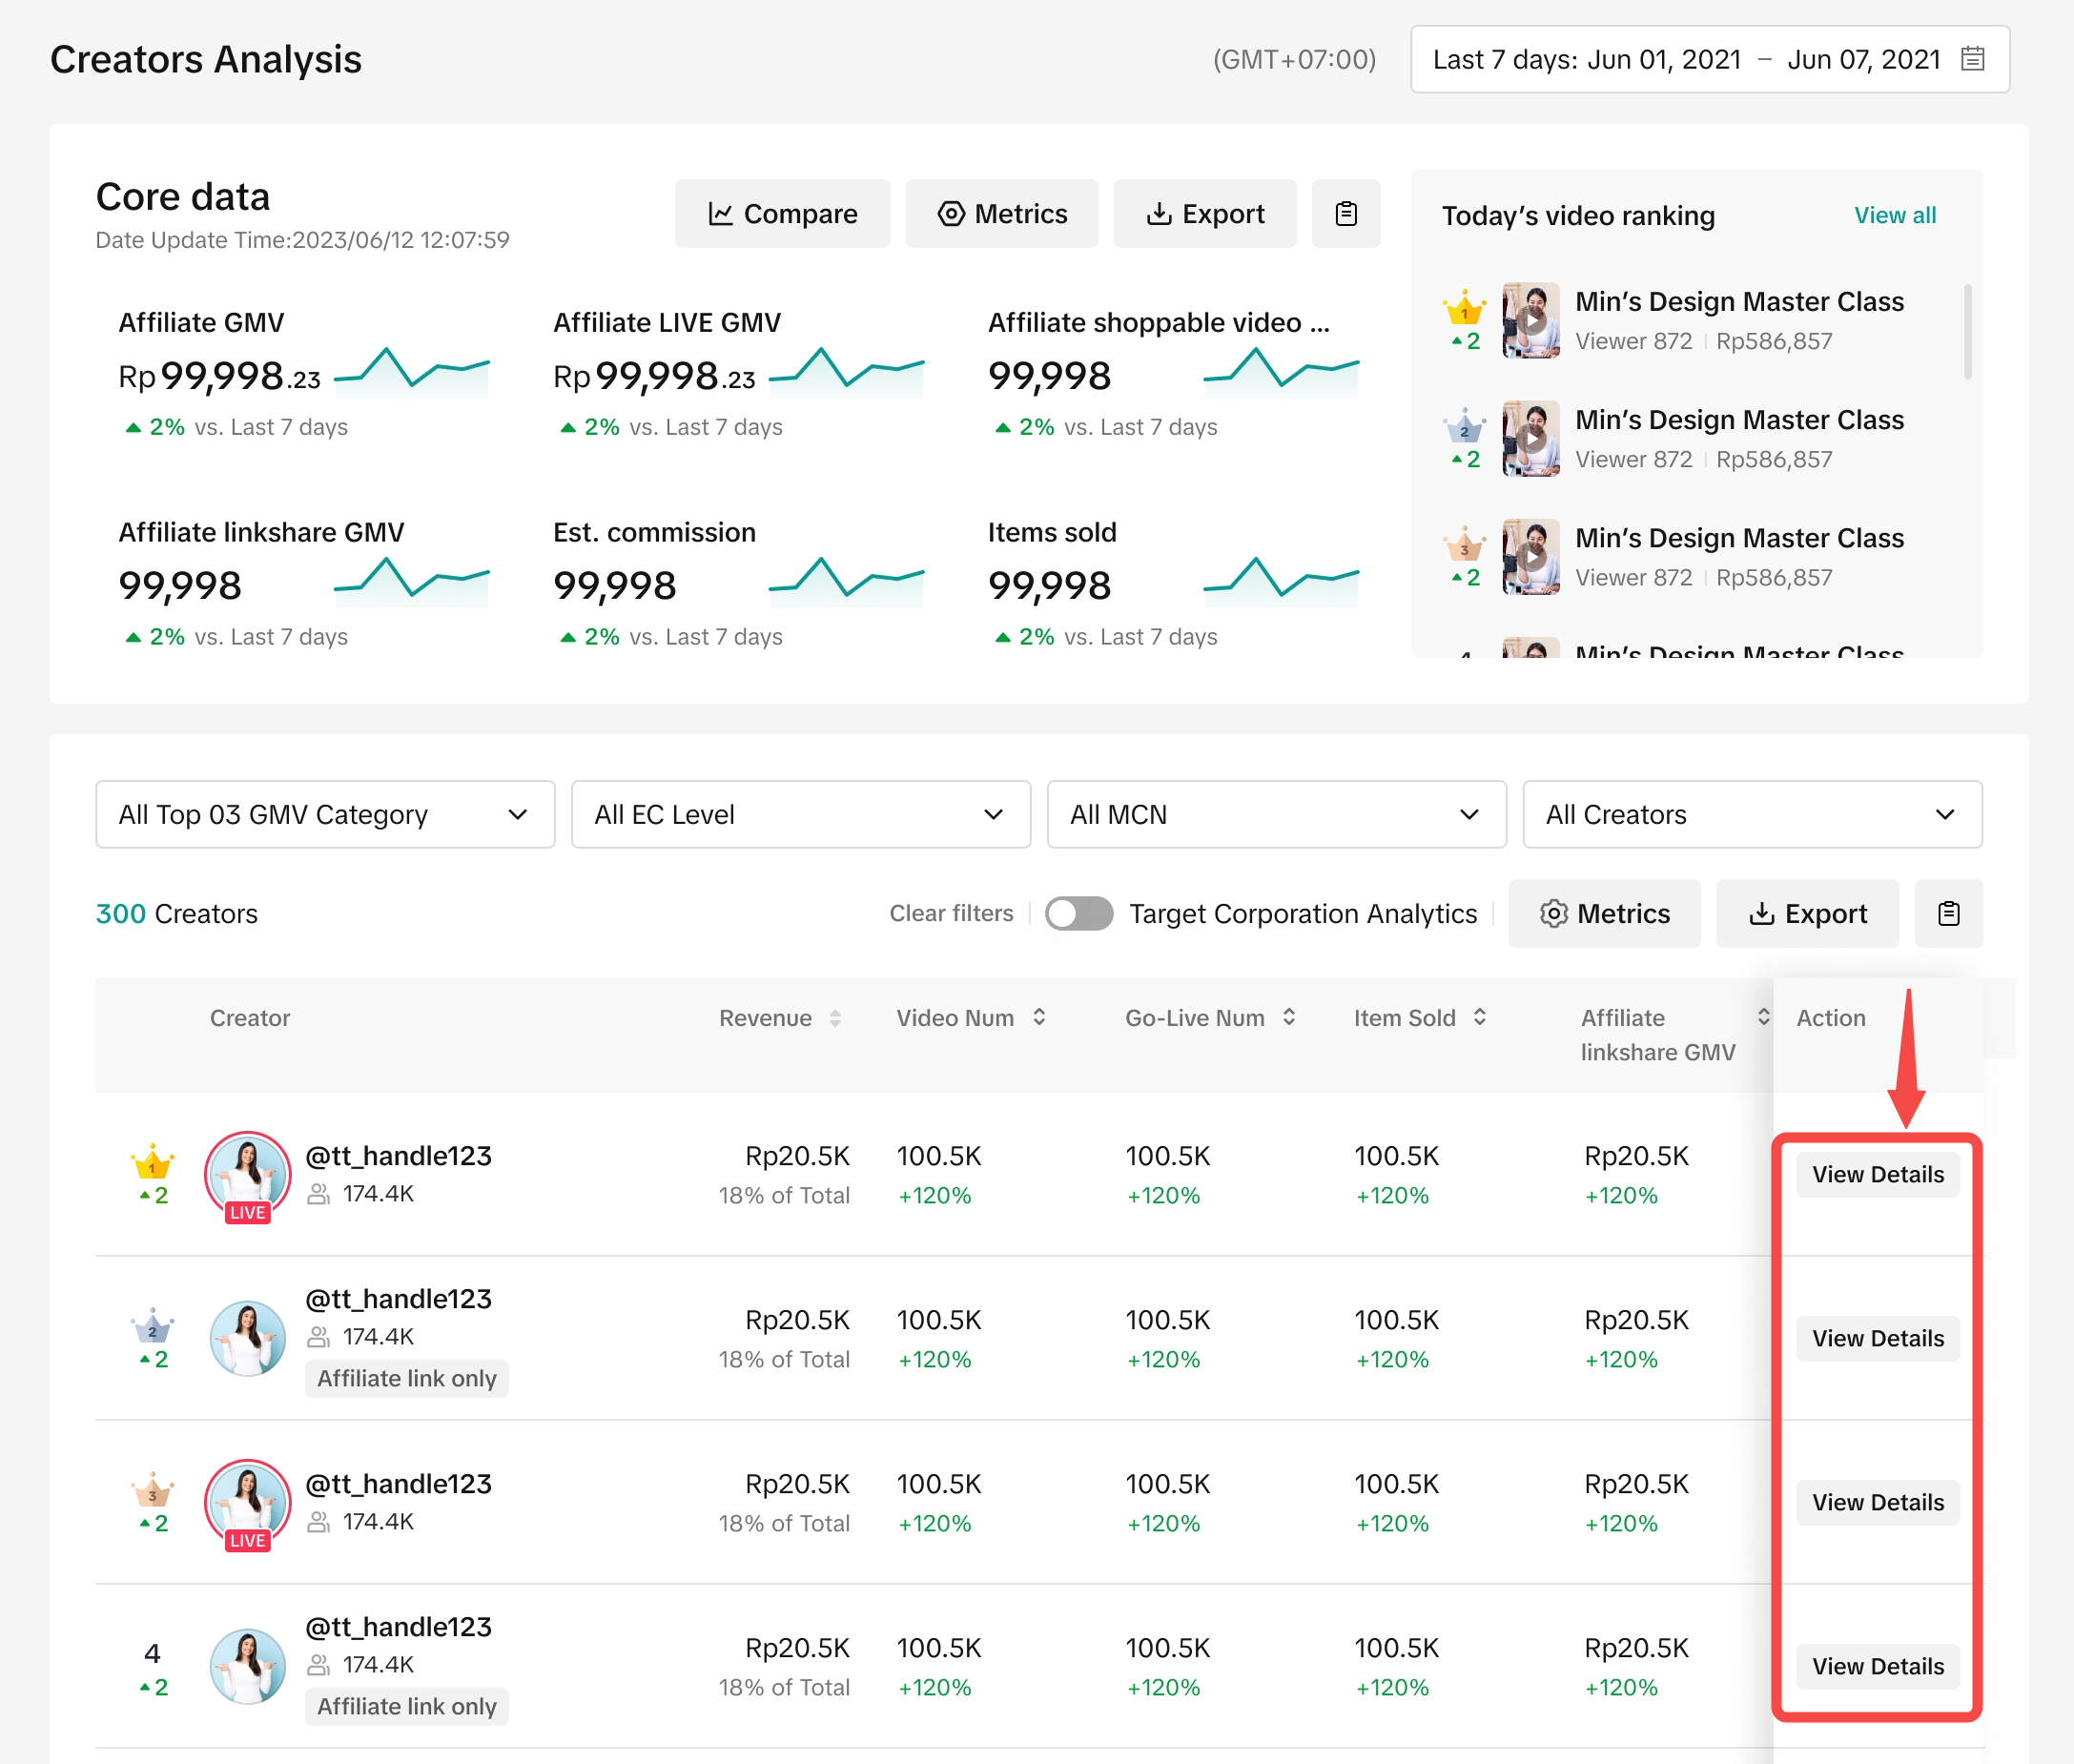Click the Compare button in Core data
This screenshot has height=1764, width=2074.
click(x=782, y=214)
